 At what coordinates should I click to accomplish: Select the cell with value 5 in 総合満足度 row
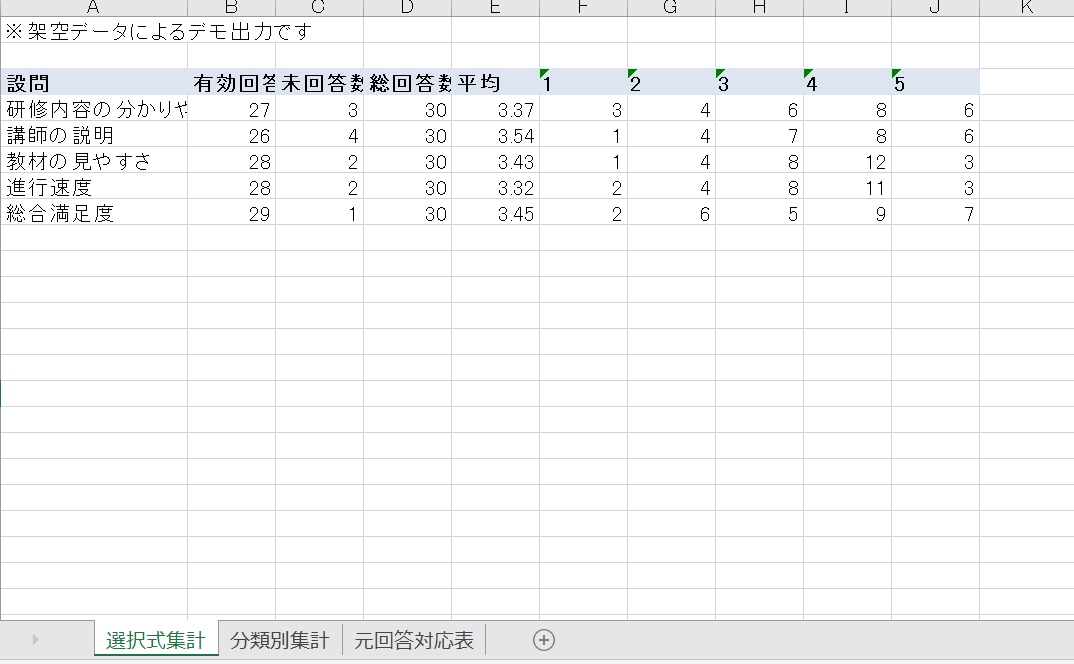pyautogui.click(x=760, y=213)
